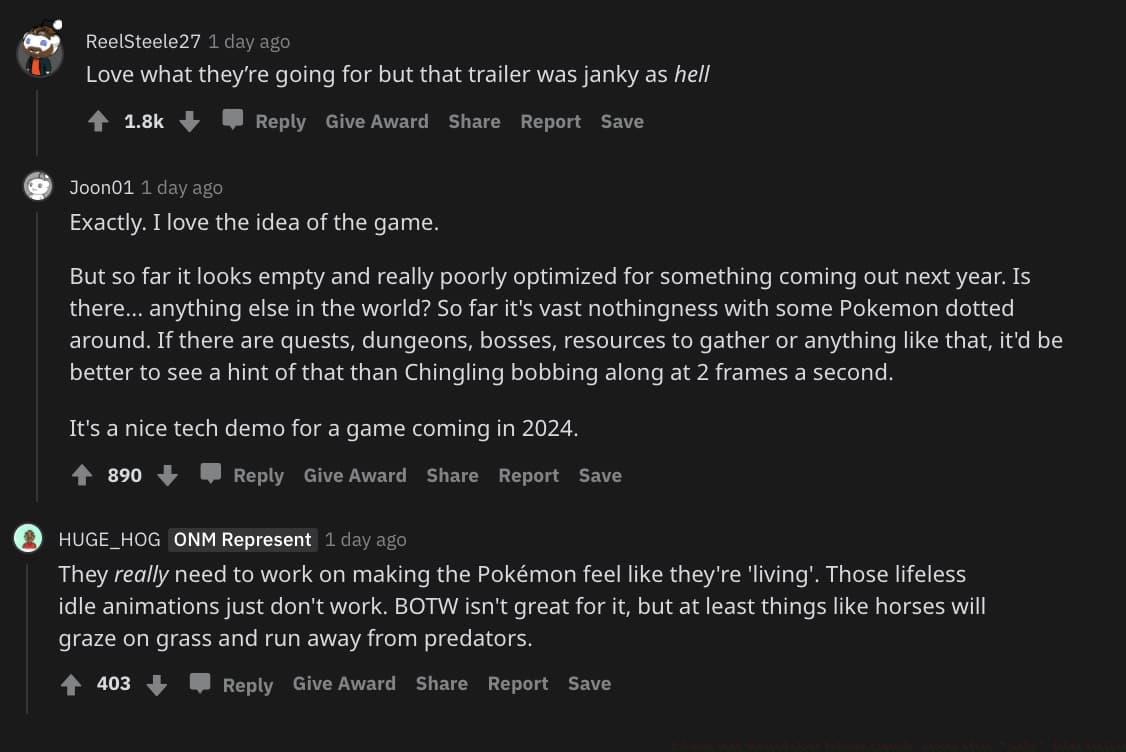Upvote Joon01's comment
This screenshot has width=1126, height=752.
click(x=82, y=476)
